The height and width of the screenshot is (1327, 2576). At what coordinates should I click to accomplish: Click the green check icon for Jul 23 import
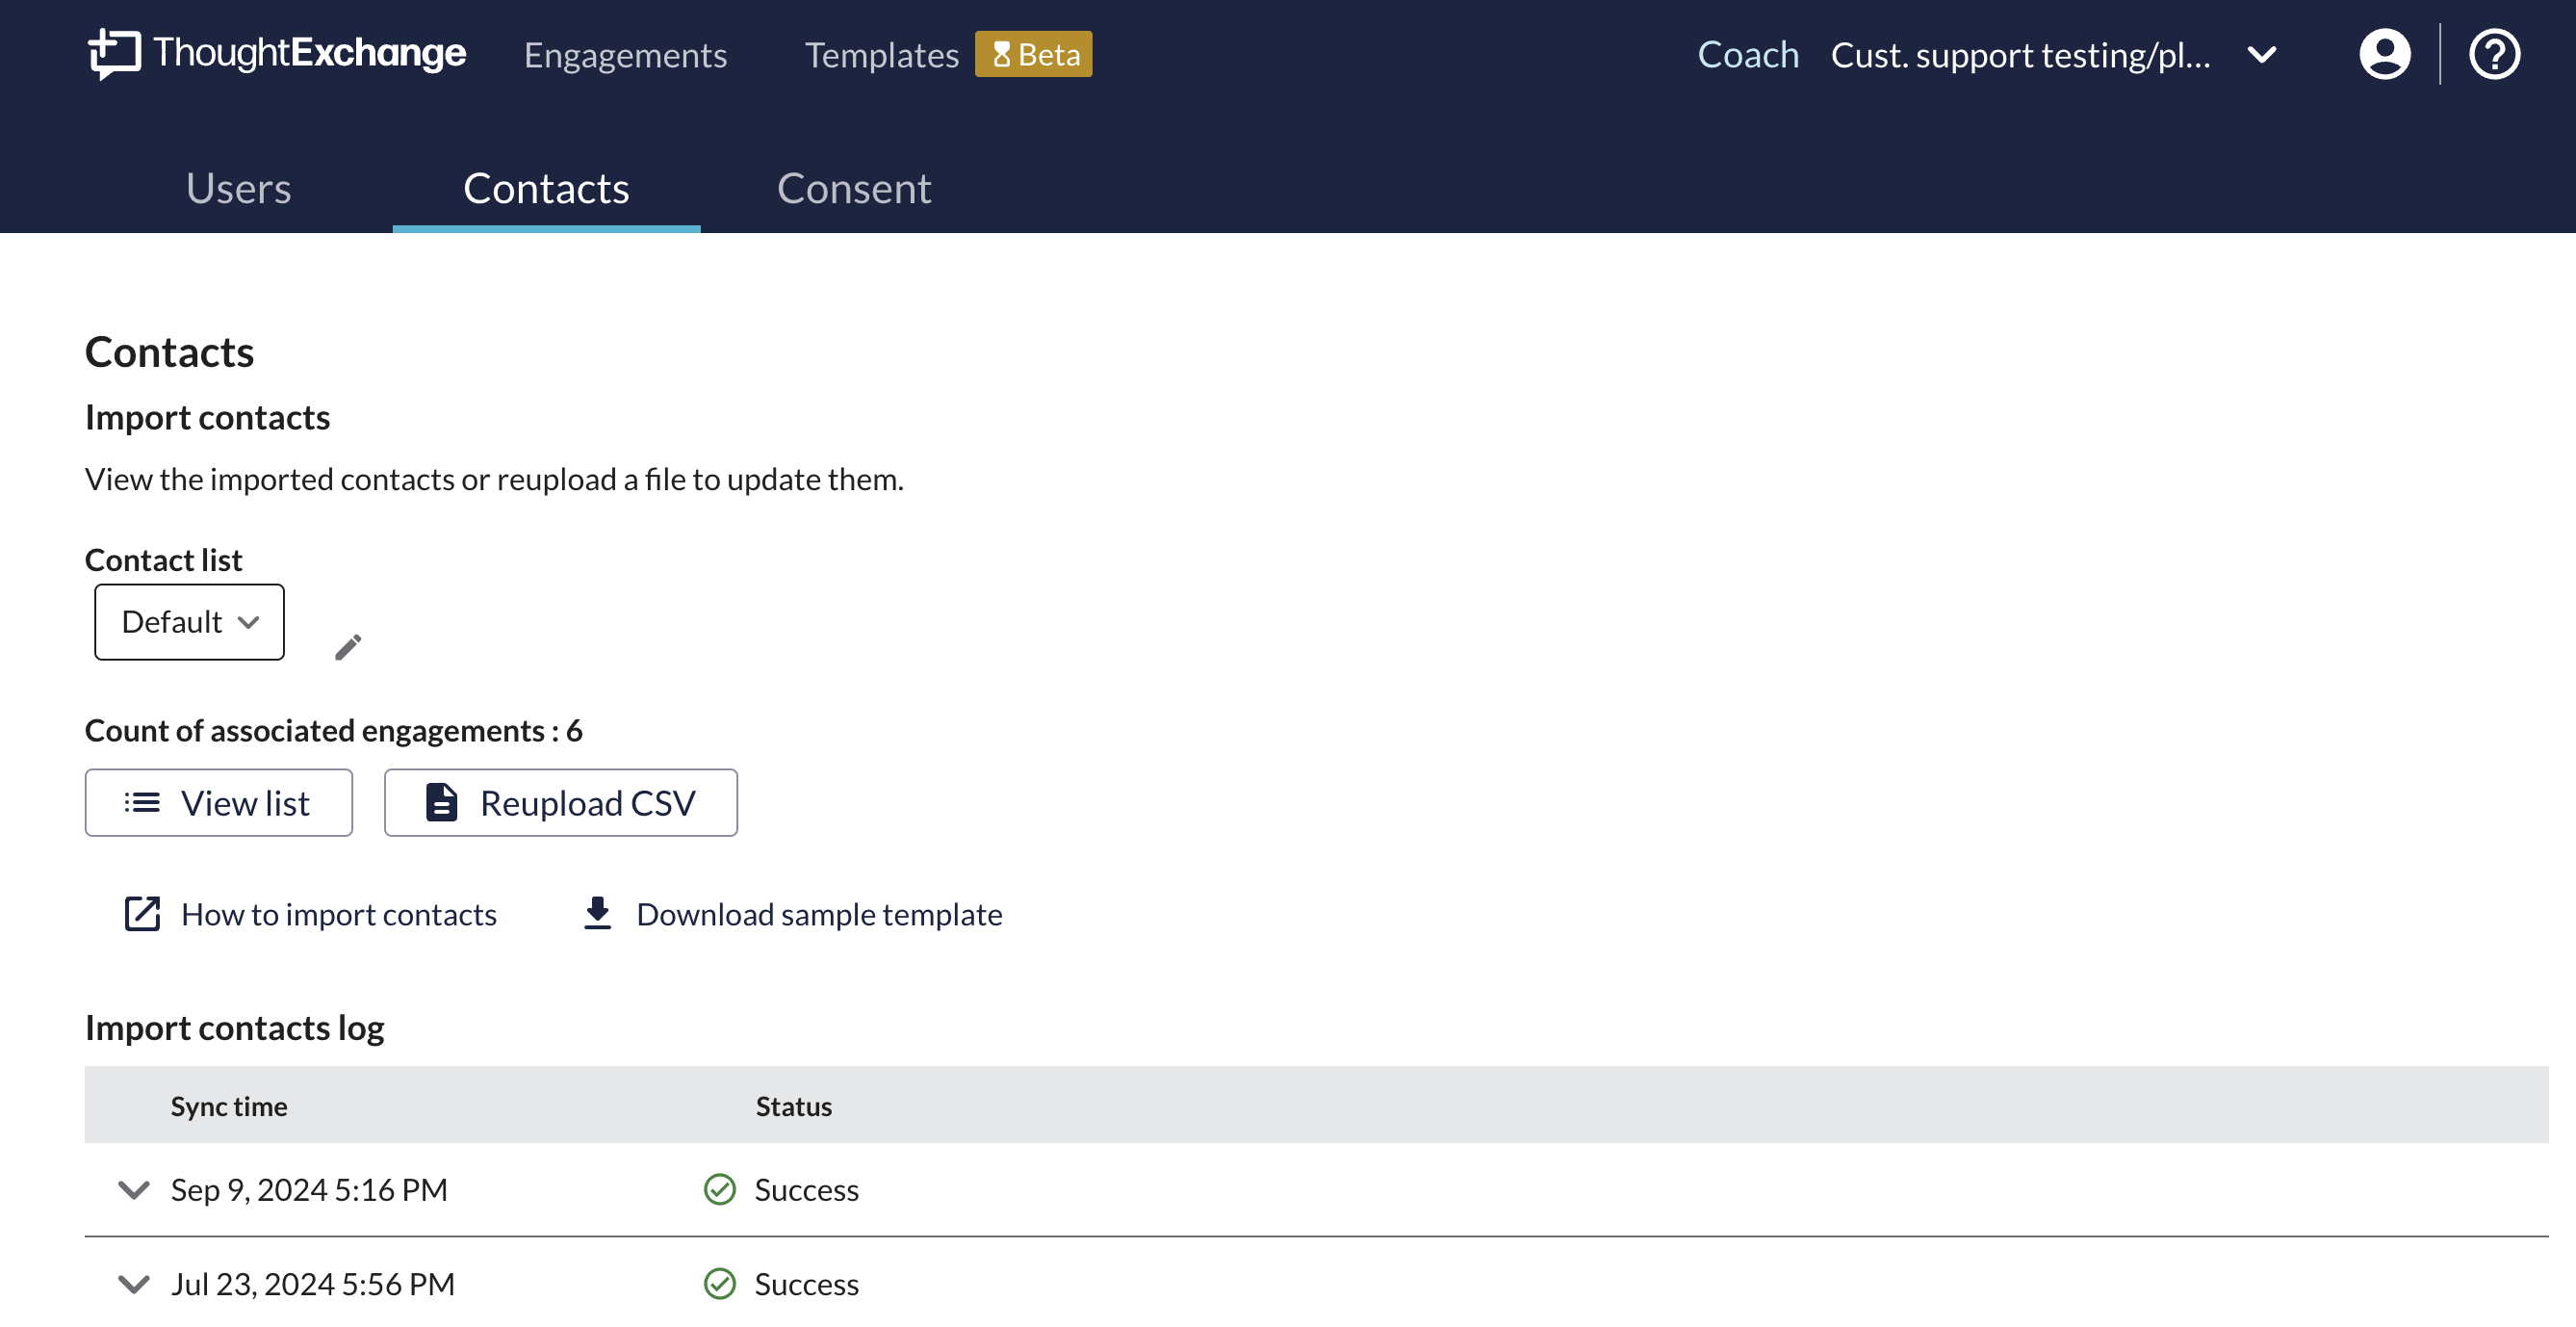(719, 1283)
